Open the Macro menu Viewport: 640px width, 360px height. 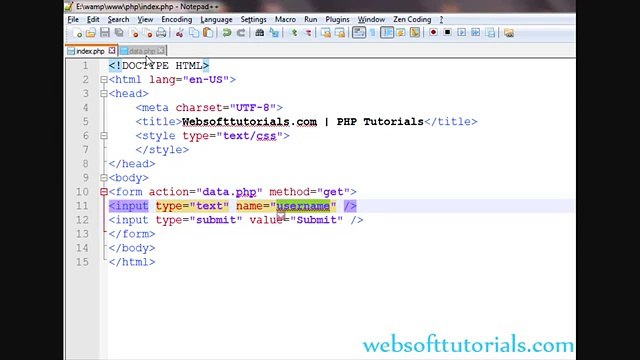285,20
